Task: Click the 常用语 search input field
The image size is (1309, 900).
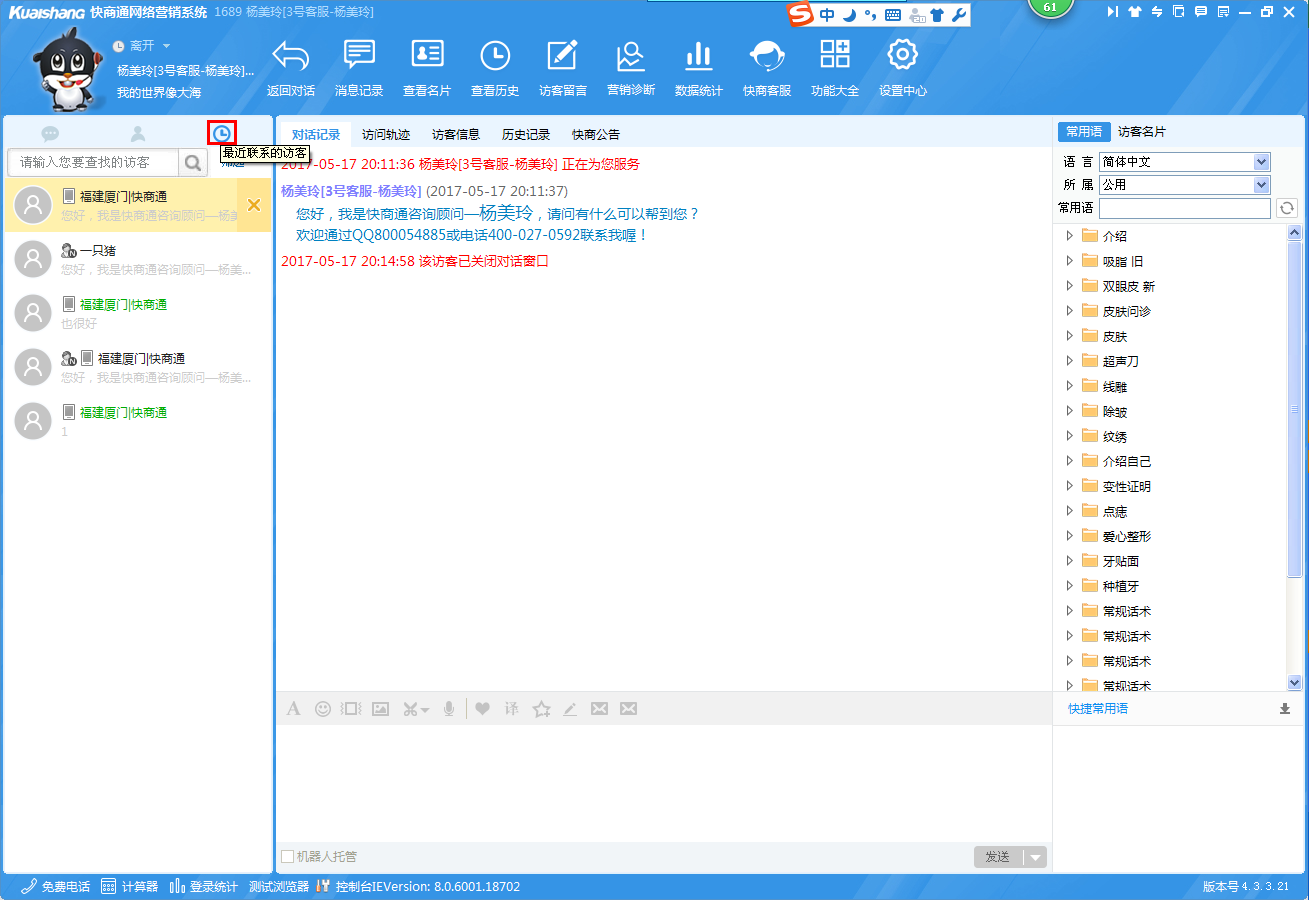Action: click(x=1184, y=208)
